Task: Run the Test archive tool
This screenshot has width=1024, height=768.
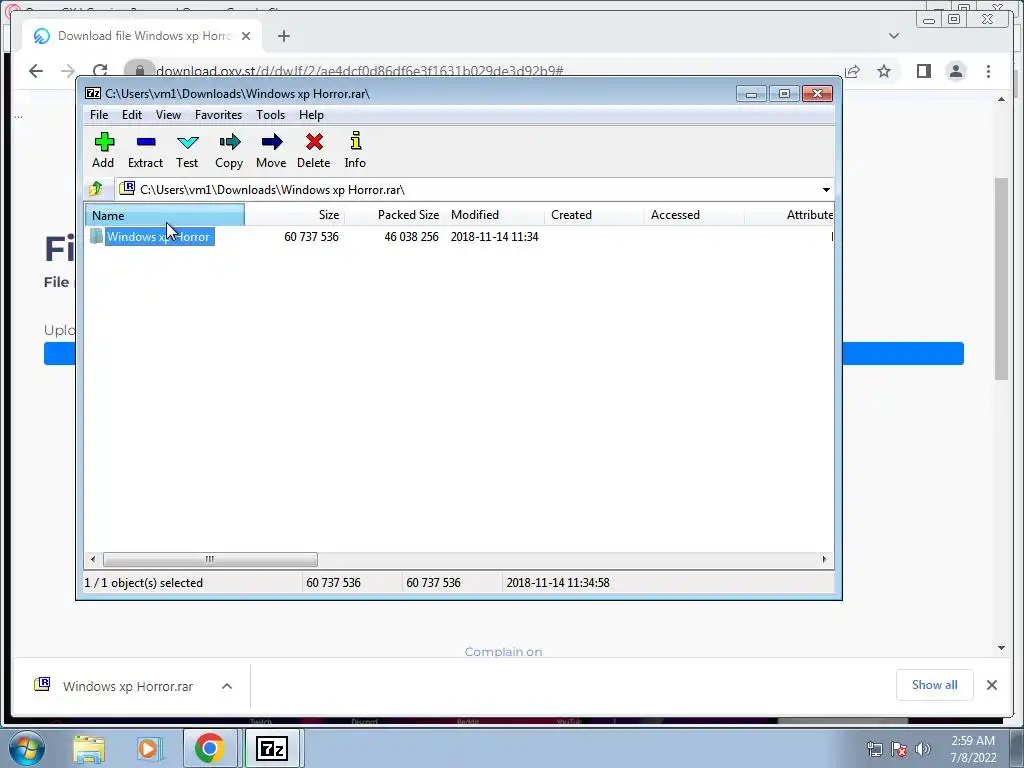Action: pos(187,150)
